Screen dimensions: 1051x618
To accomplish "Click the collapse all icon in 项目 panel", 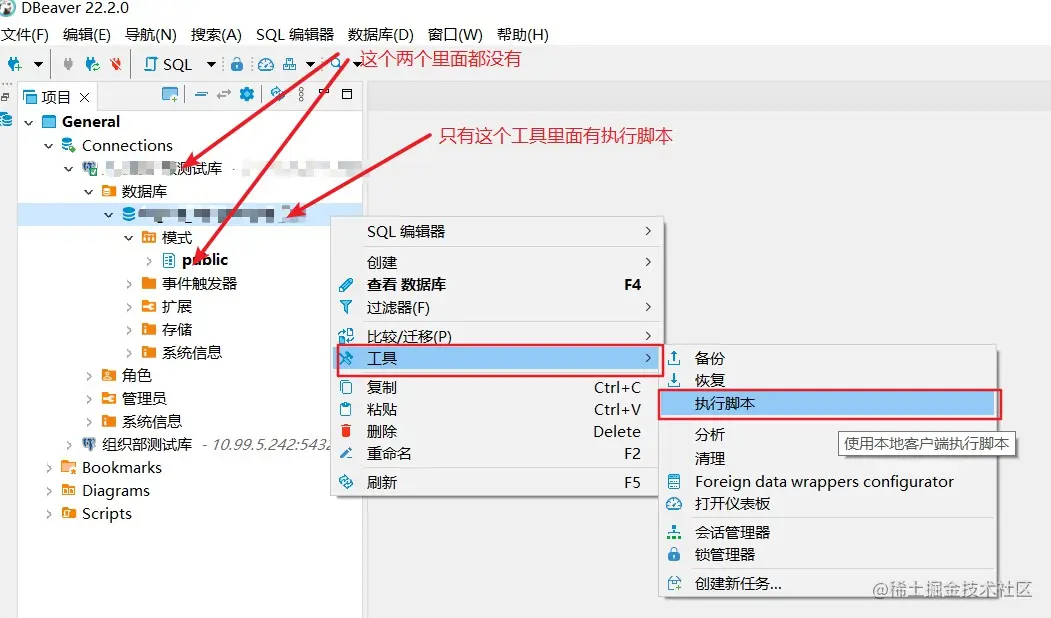I will tap(201, 95).
